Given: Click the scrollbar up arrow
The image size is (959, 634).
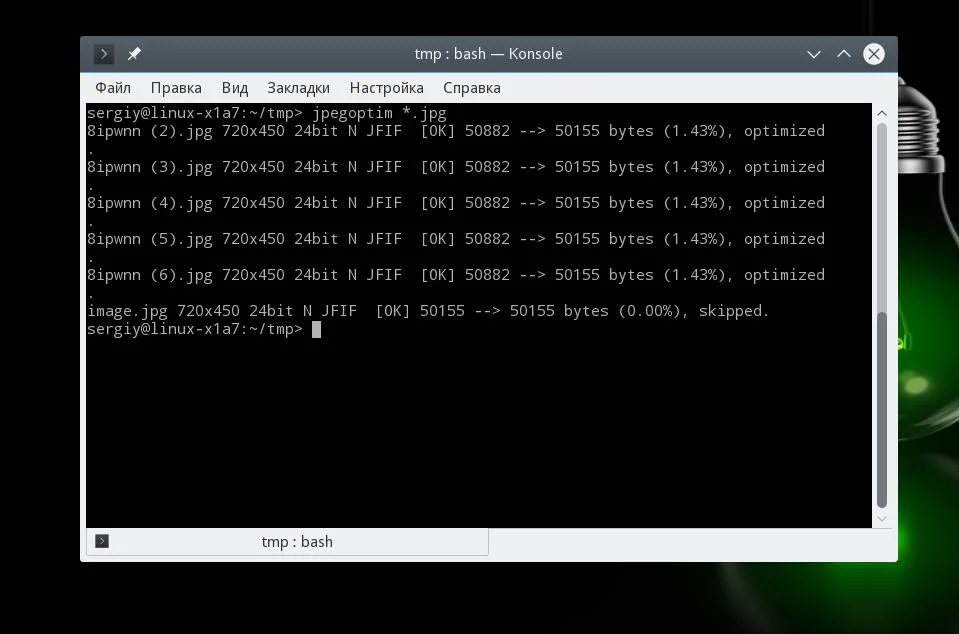Looking at the screenshot, I should click(881, 113).
